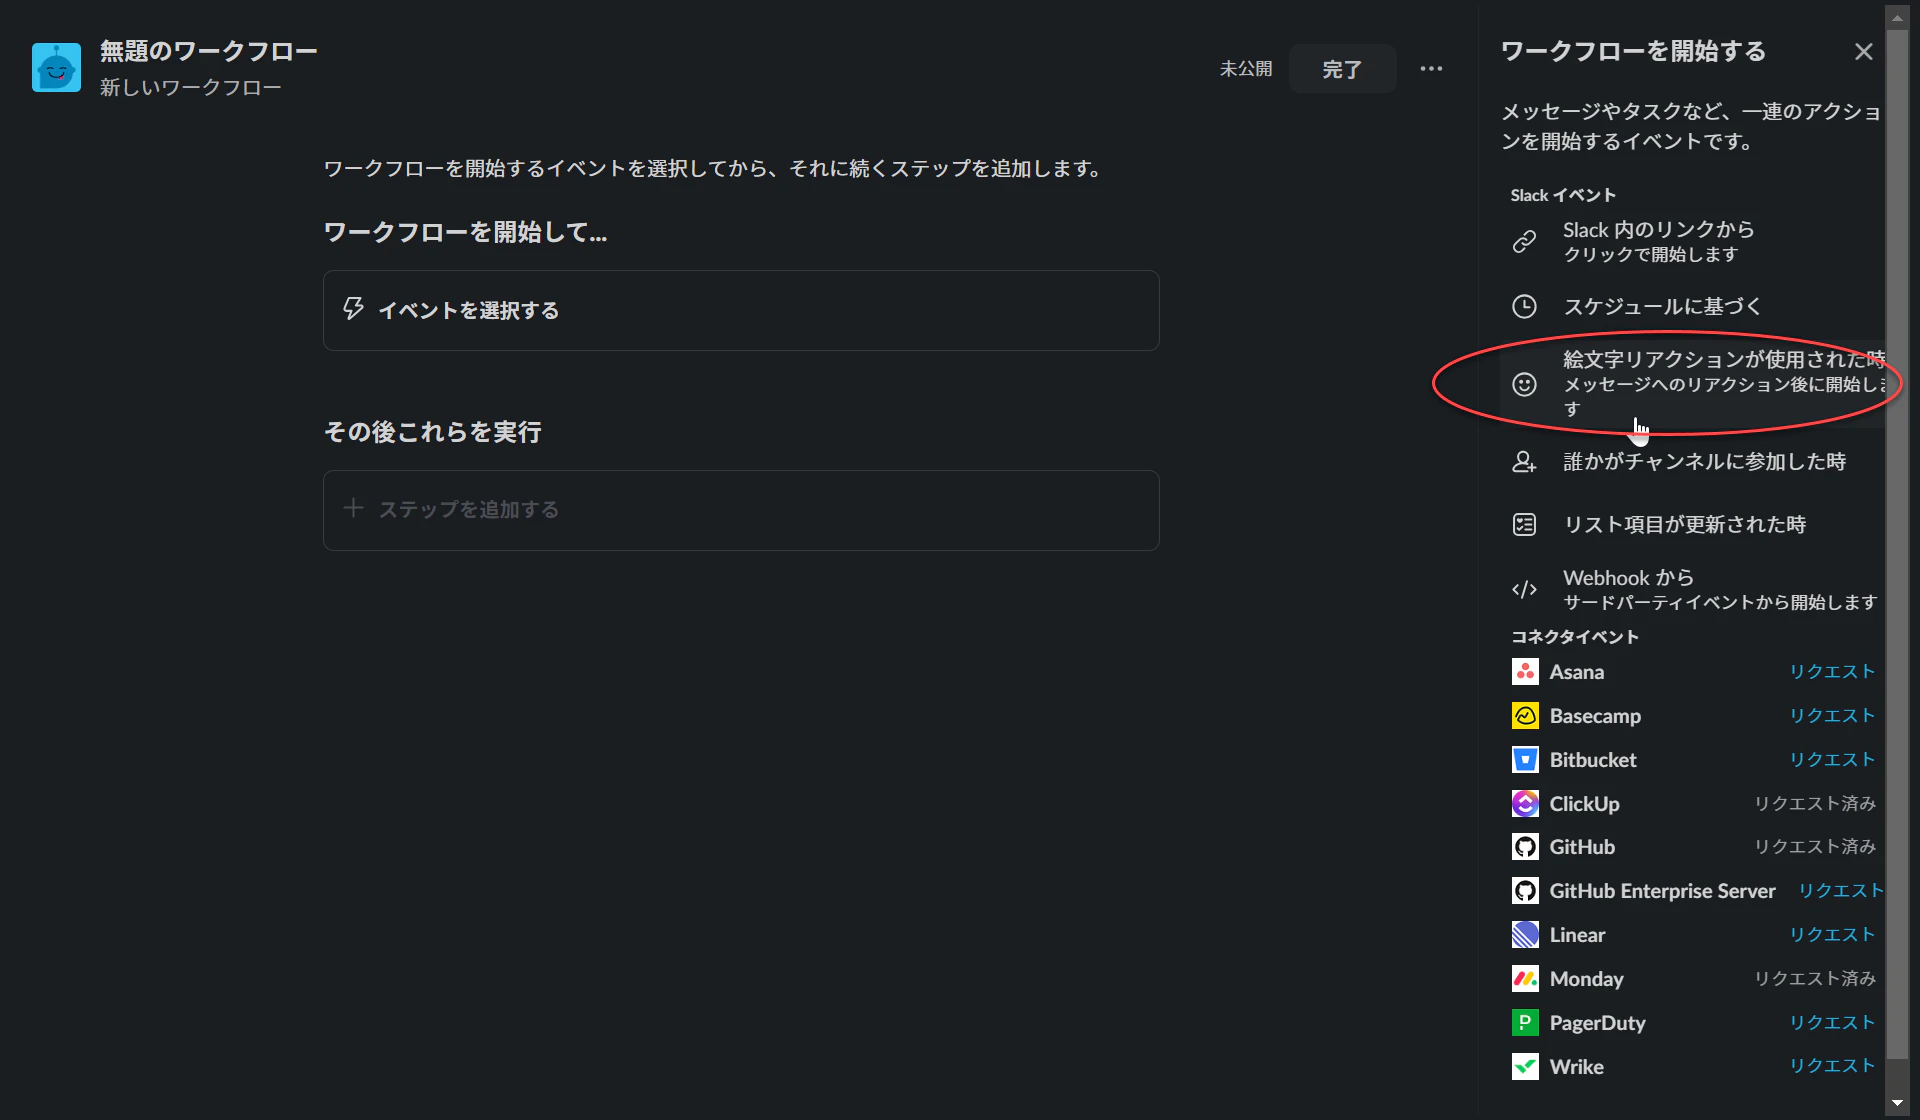Image resolution: width=1920 pixels, height=1120 pixels.
Task: Click Monday リクエスト済み status text
Action: [1815, 979]
